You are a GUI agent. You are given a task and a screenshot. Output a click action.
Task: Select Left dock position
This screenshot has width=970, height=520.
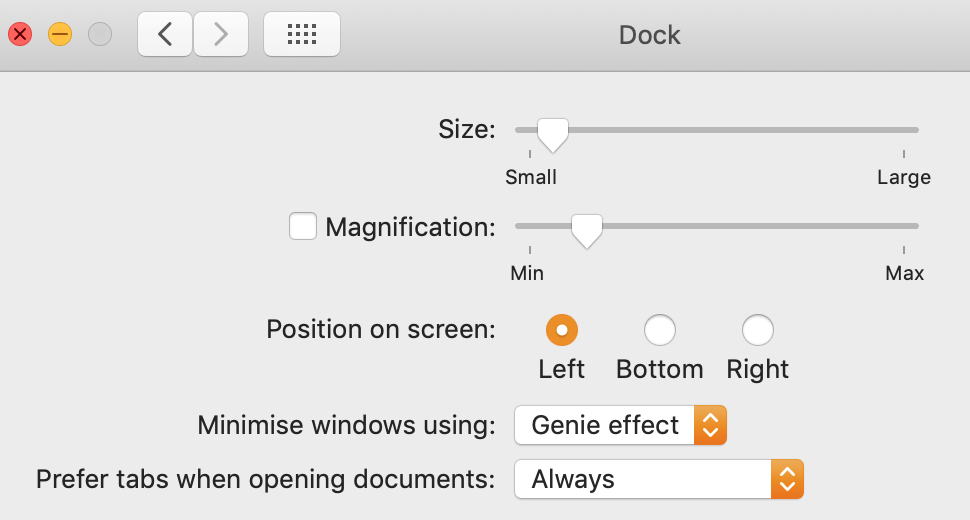tap(561, 329)
